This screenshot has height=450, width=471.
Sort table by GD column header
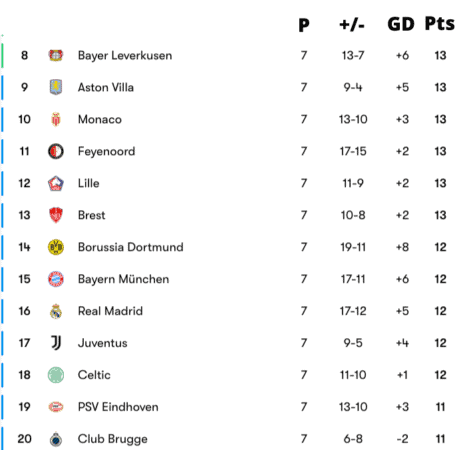pyautogui.click(x=401, y=24)
